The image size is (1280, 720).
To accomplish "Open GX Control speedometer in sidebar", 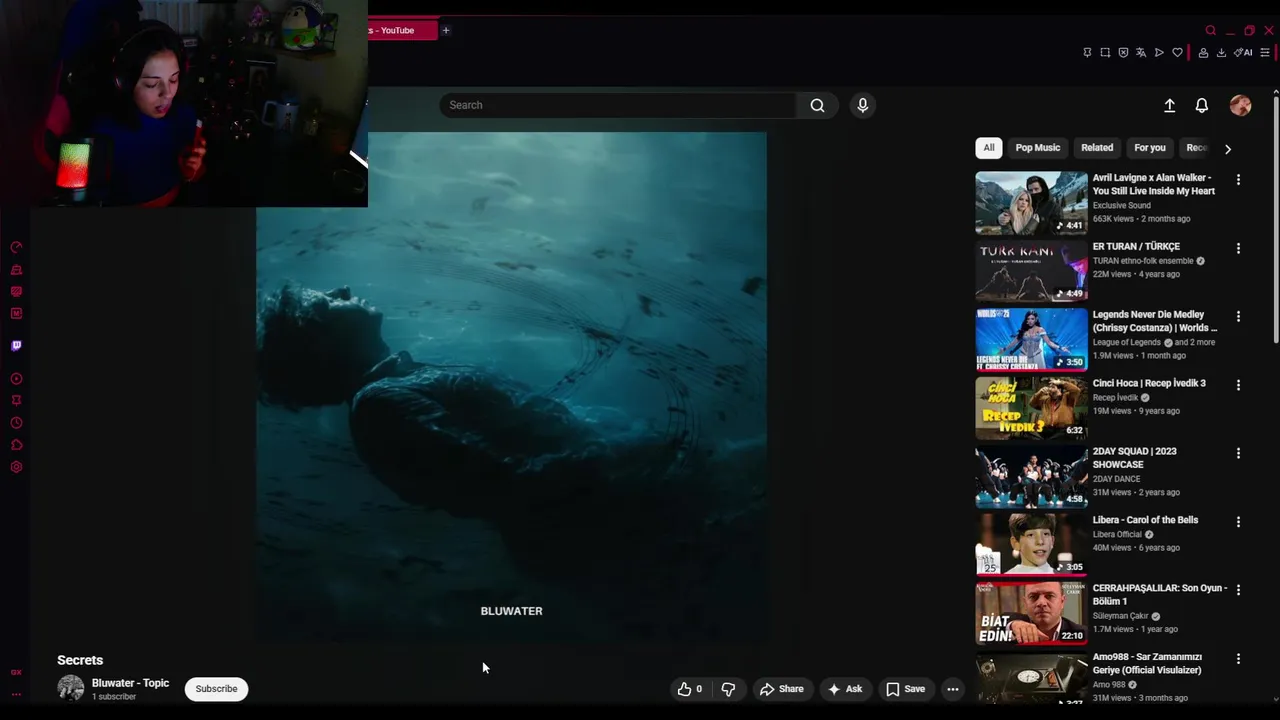I will (16, 247).
